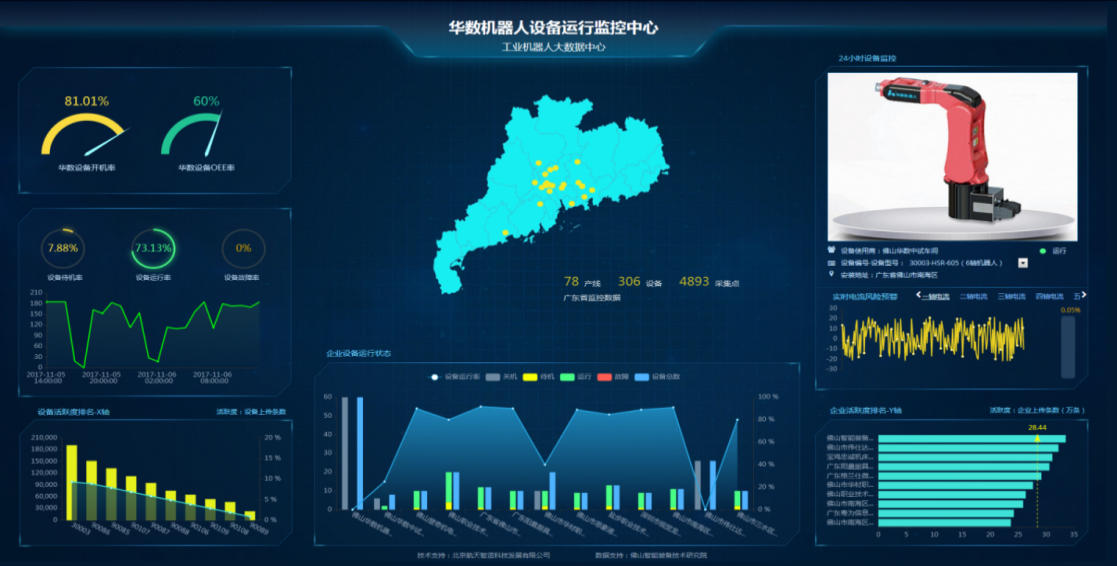1117x566 pixels.
Task: Select the 7.88% standby rate ring
Action: [x=63, y=248]
